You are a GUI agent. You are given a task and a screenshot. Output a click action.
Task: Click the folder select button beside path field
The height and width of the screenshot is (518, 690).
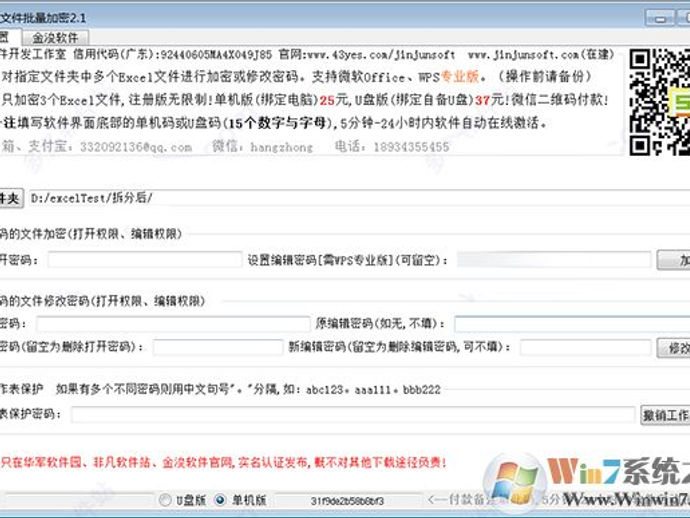pyautogui.click(x=11, y=198)
